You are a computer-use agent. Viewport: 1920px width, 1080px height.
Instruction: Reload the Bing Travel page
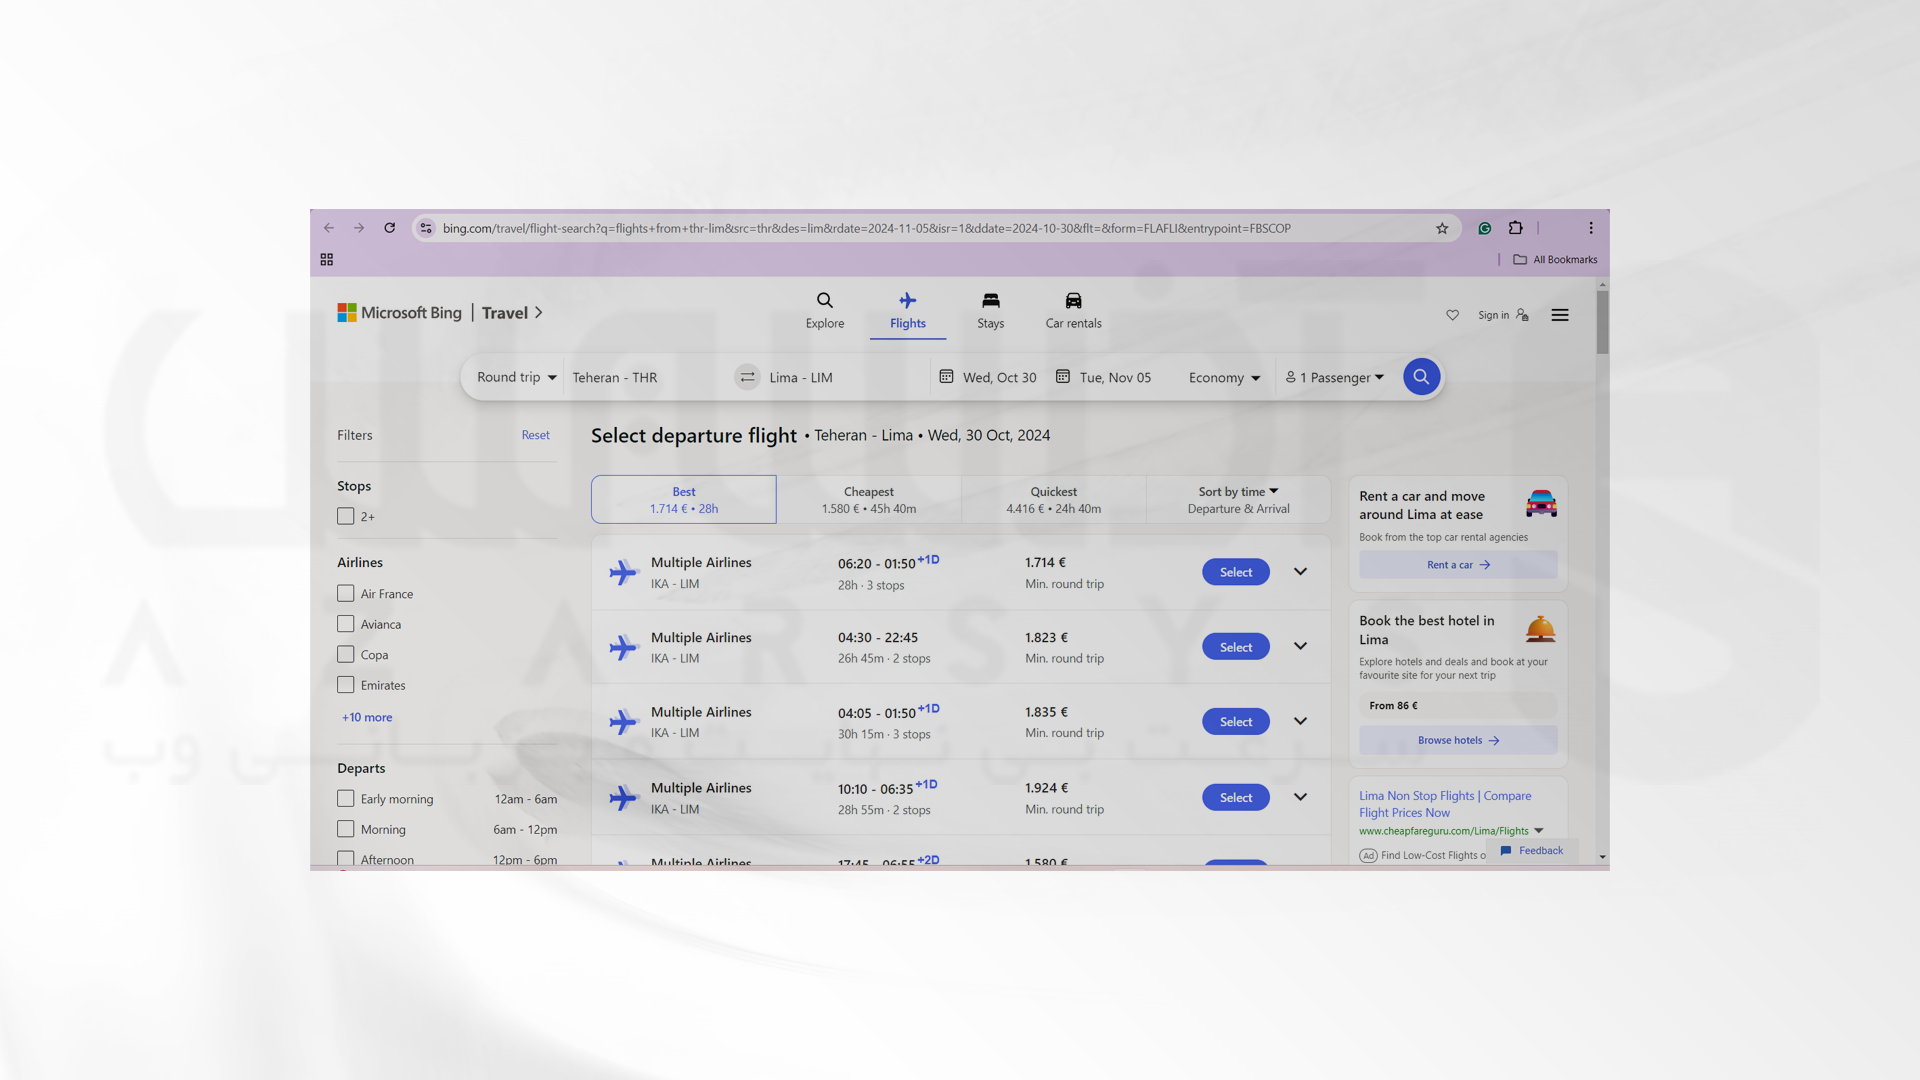(x=390, y=228)
